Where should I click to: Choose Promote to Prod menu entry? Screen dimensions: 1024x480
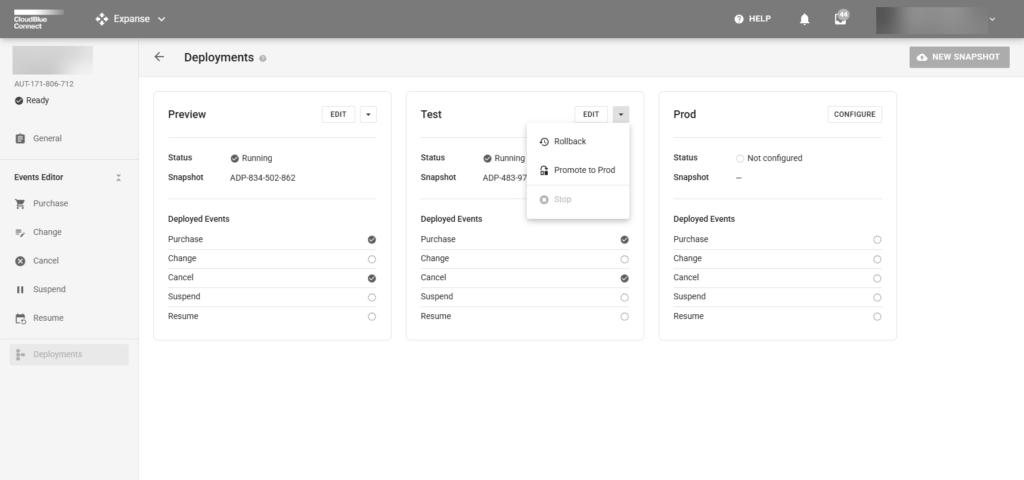(578, 170)
